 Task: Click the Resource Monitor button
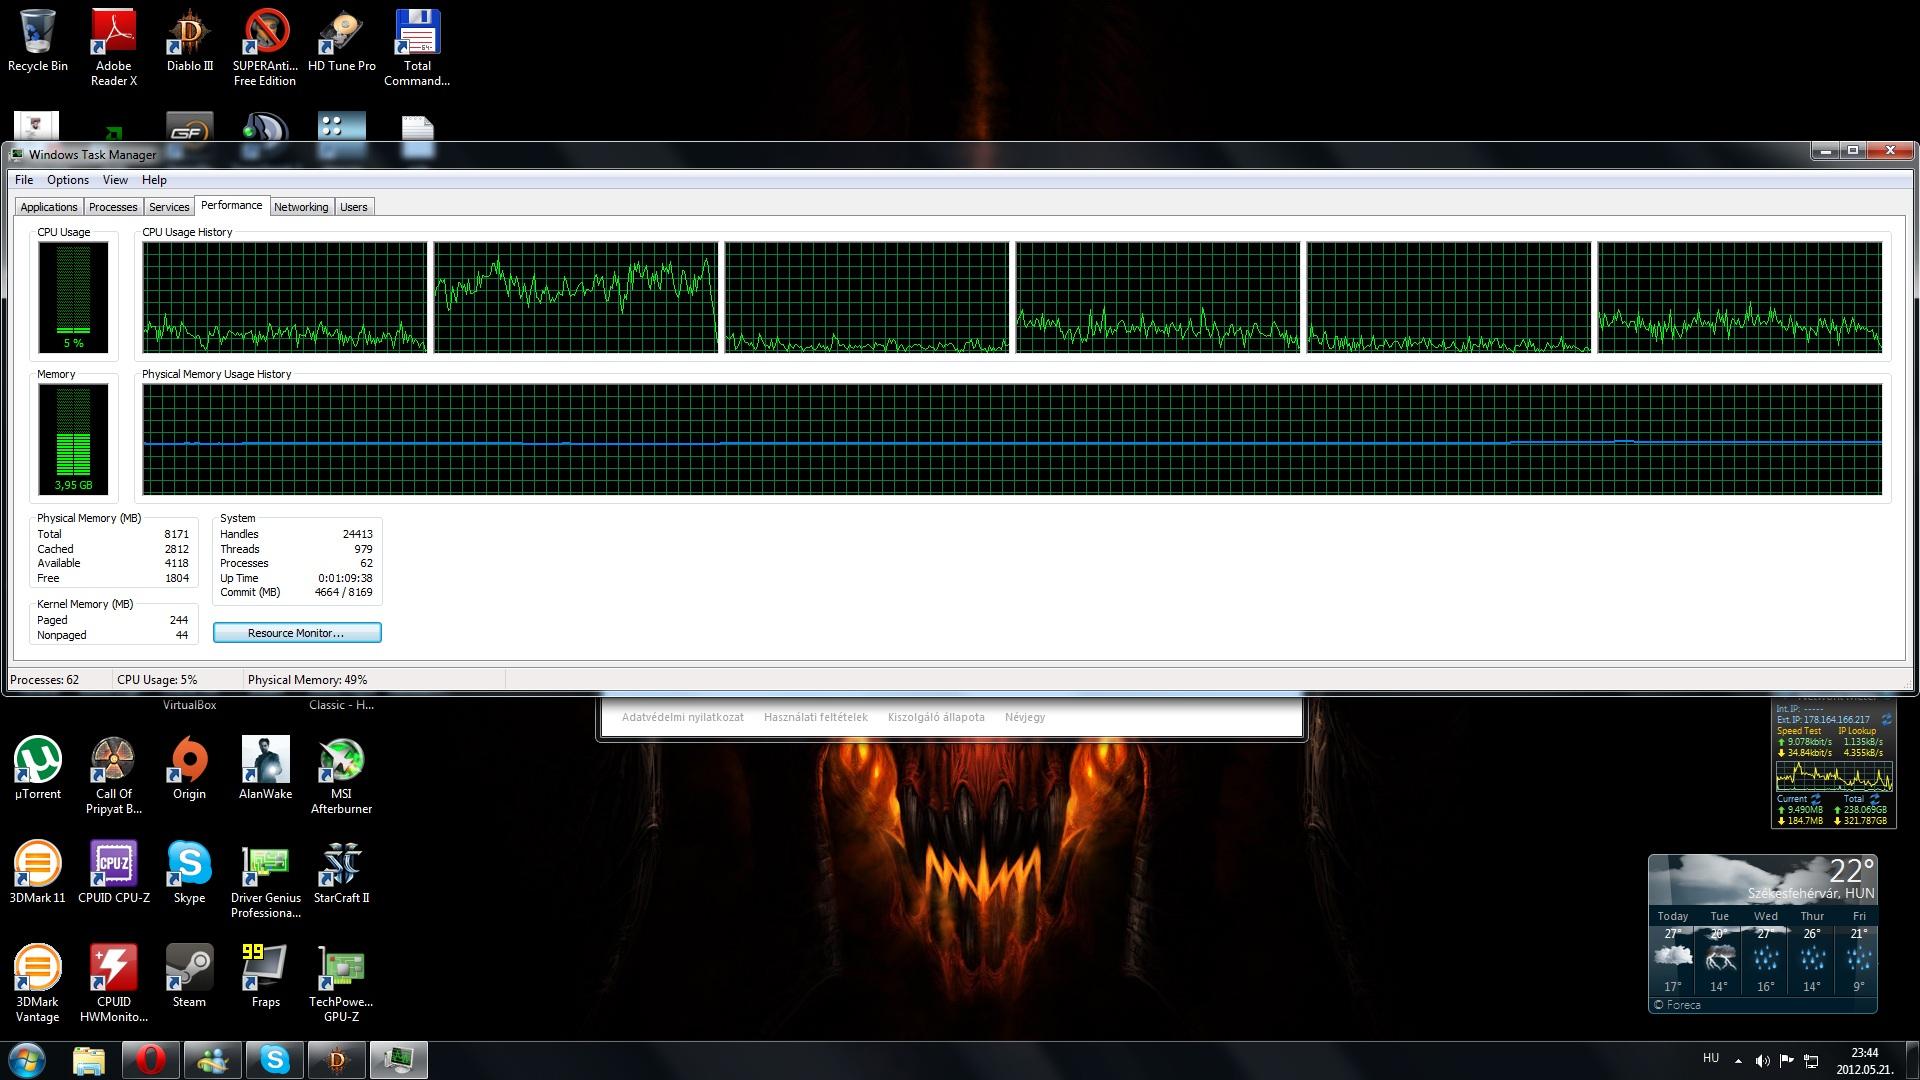(297, 633)
